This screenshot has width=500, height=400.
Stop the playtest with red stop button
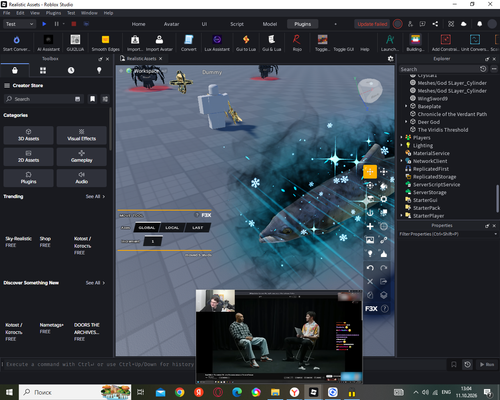click(x=74, y=24)
